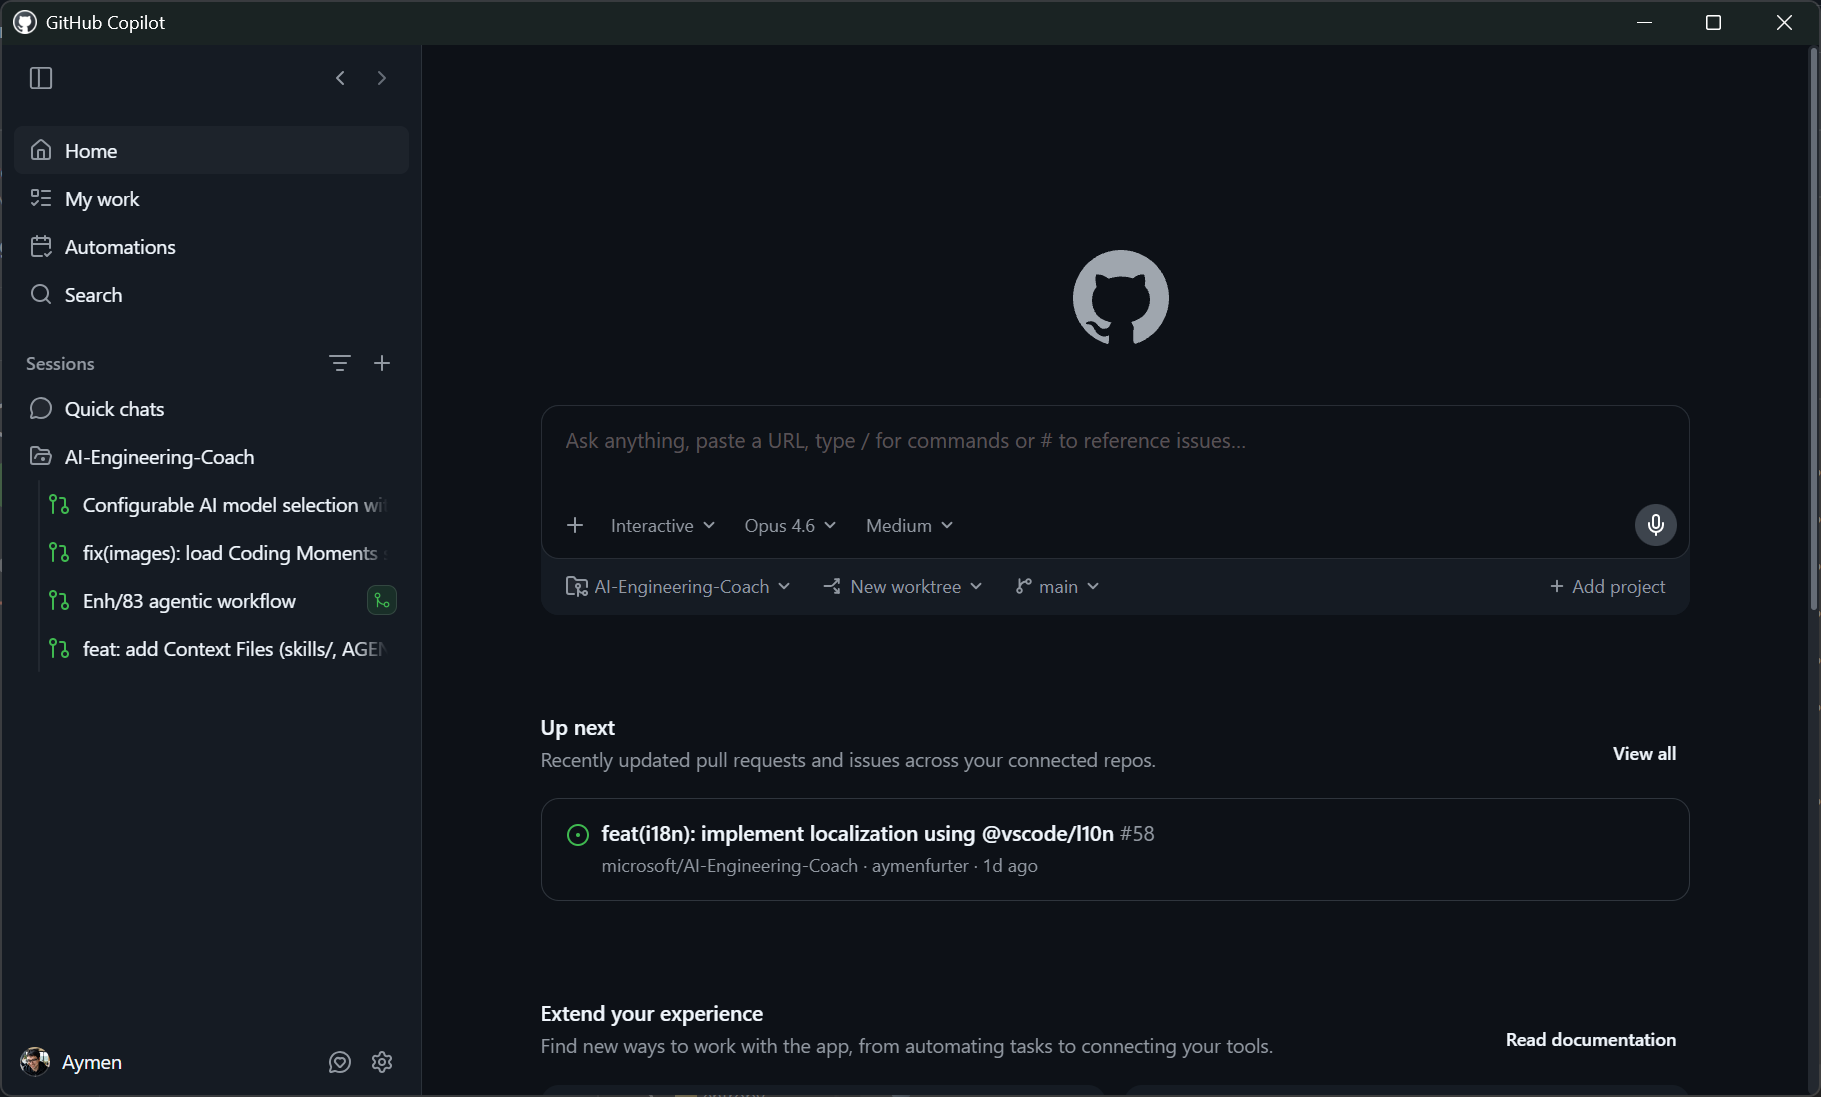This screenshot has width=1821, height=1097.
Task: Toggle the sidebar panel icon
Action: click(41, 78)
